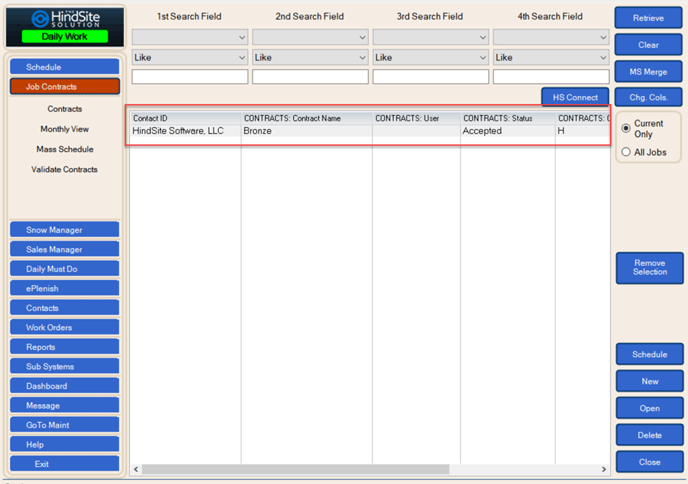Image resolution: width=688 pixels, height=484 pixels.
Task: Sort by CONTRACTS: Status column header
Action: click(506, 118)
